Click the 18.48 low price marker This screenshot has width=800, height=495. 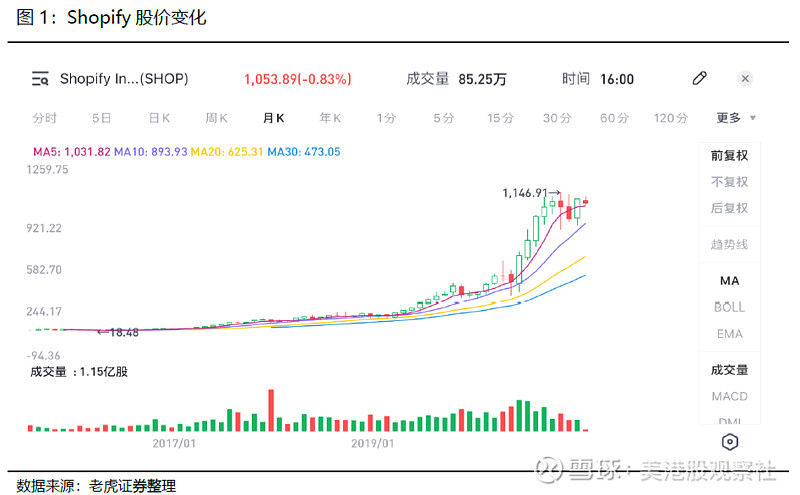tap(118, 333)
